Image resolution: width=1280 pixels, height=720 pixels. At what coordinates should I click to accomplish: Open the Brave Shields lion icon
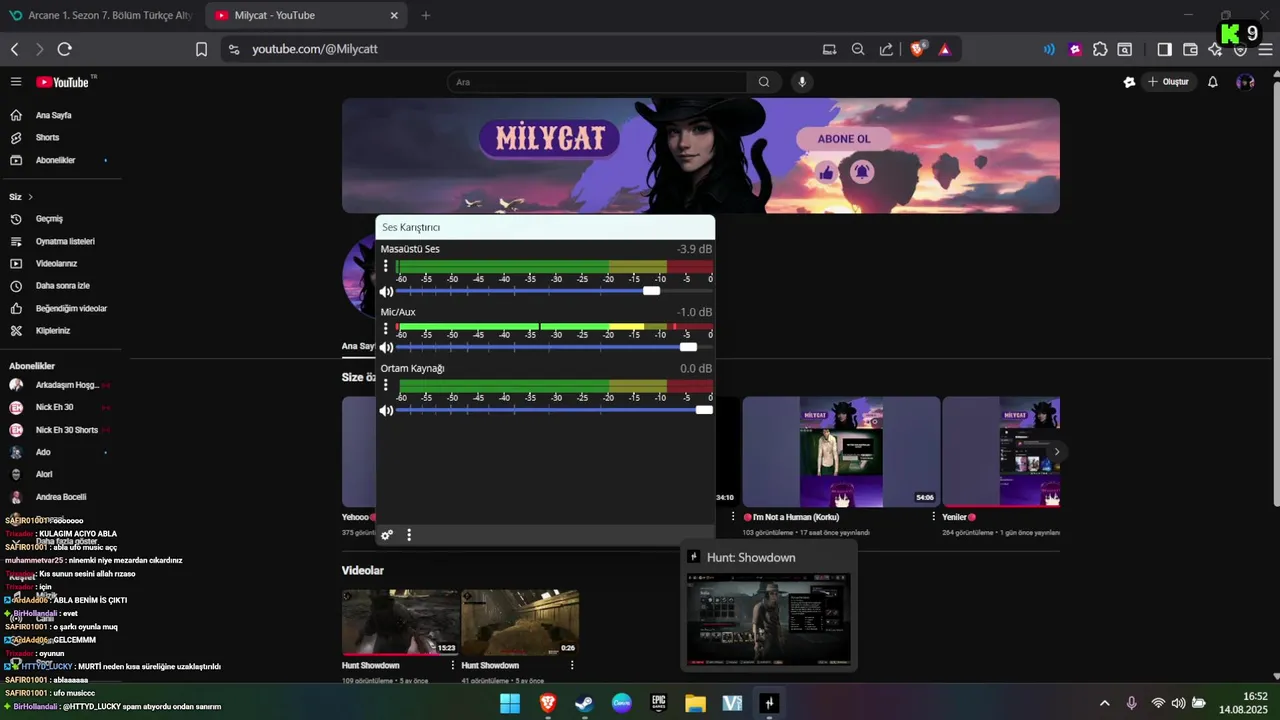coord(917,49)
